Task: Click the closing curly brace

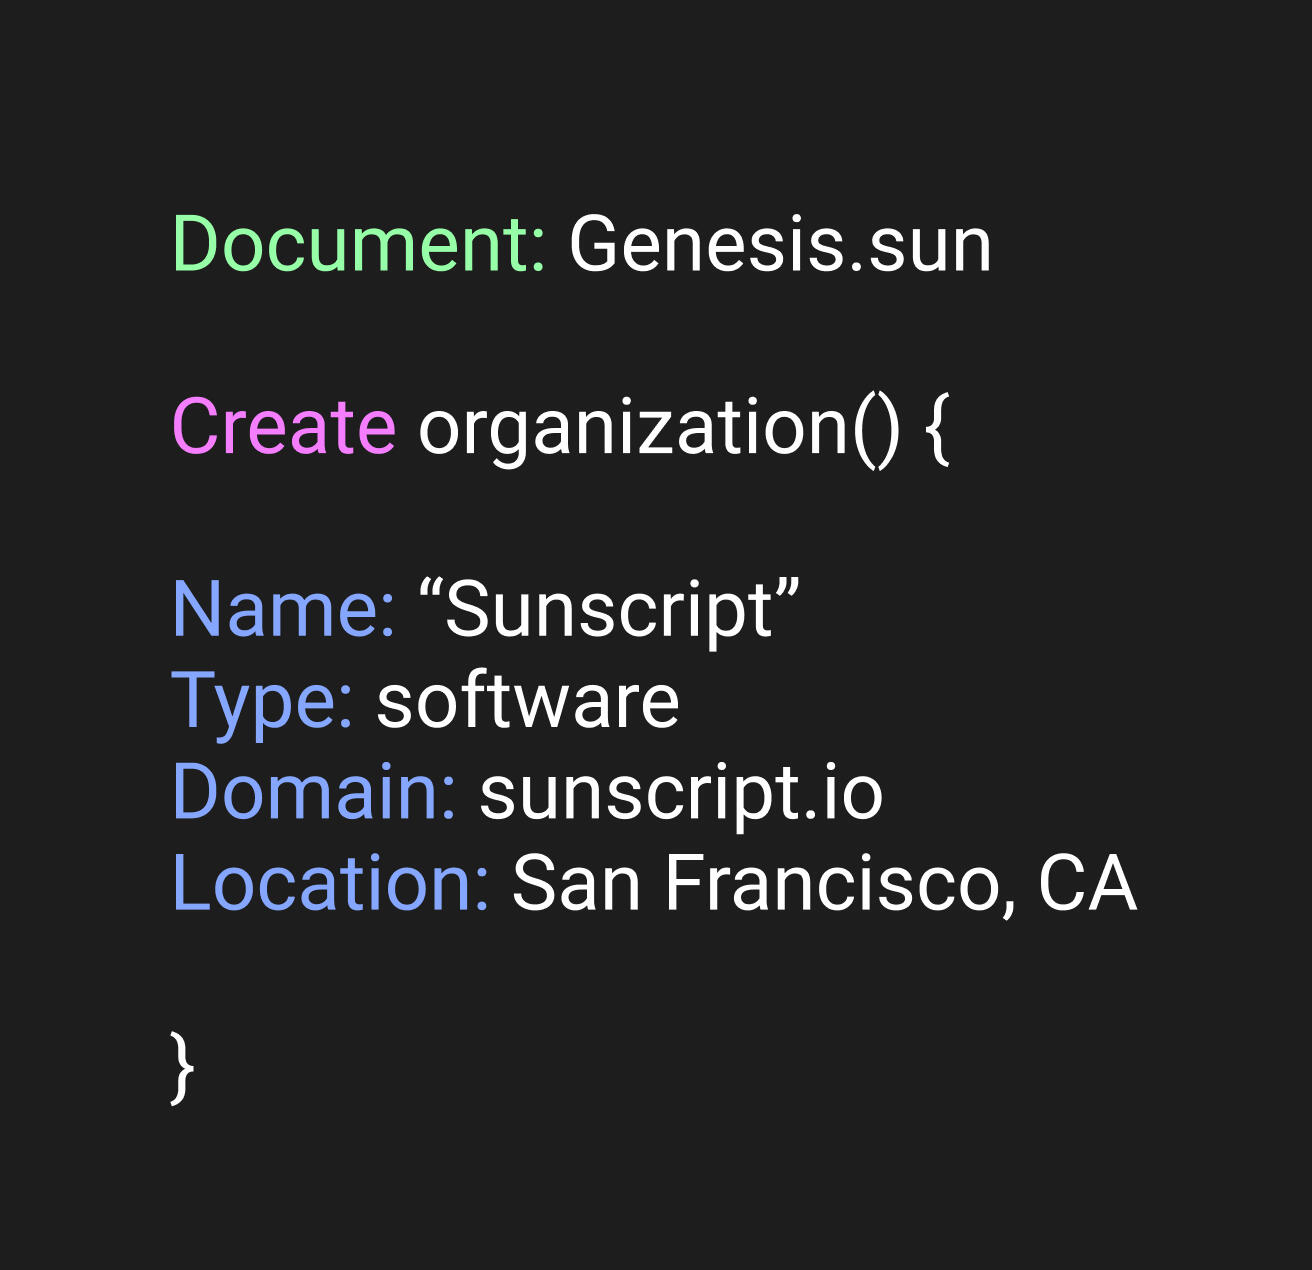Action: pos(182,1068)
